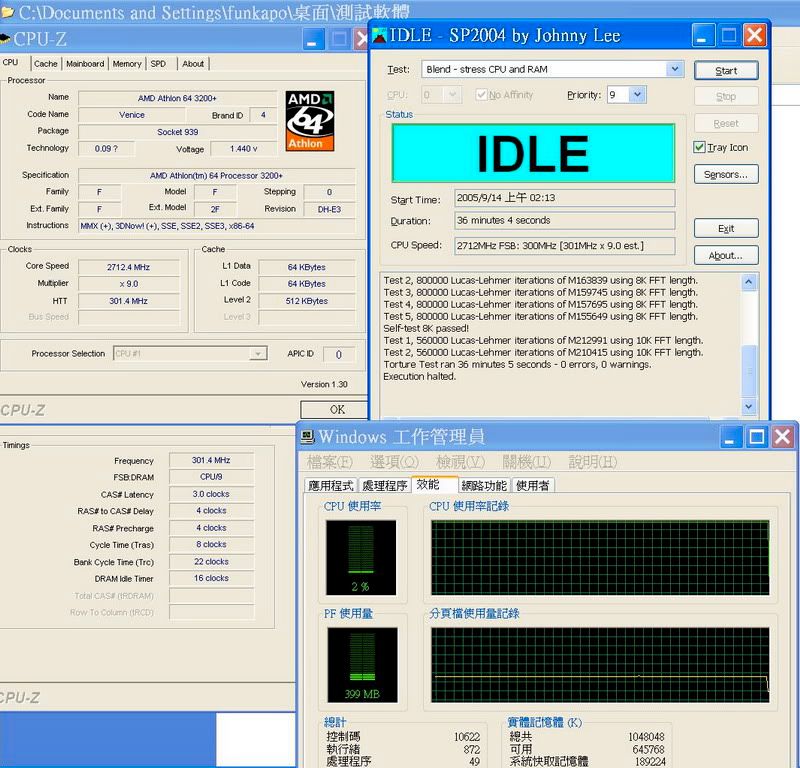Click the Multiplier value x 9.0
The height and width of the screenshot is (768, 800).
point(129,284)
